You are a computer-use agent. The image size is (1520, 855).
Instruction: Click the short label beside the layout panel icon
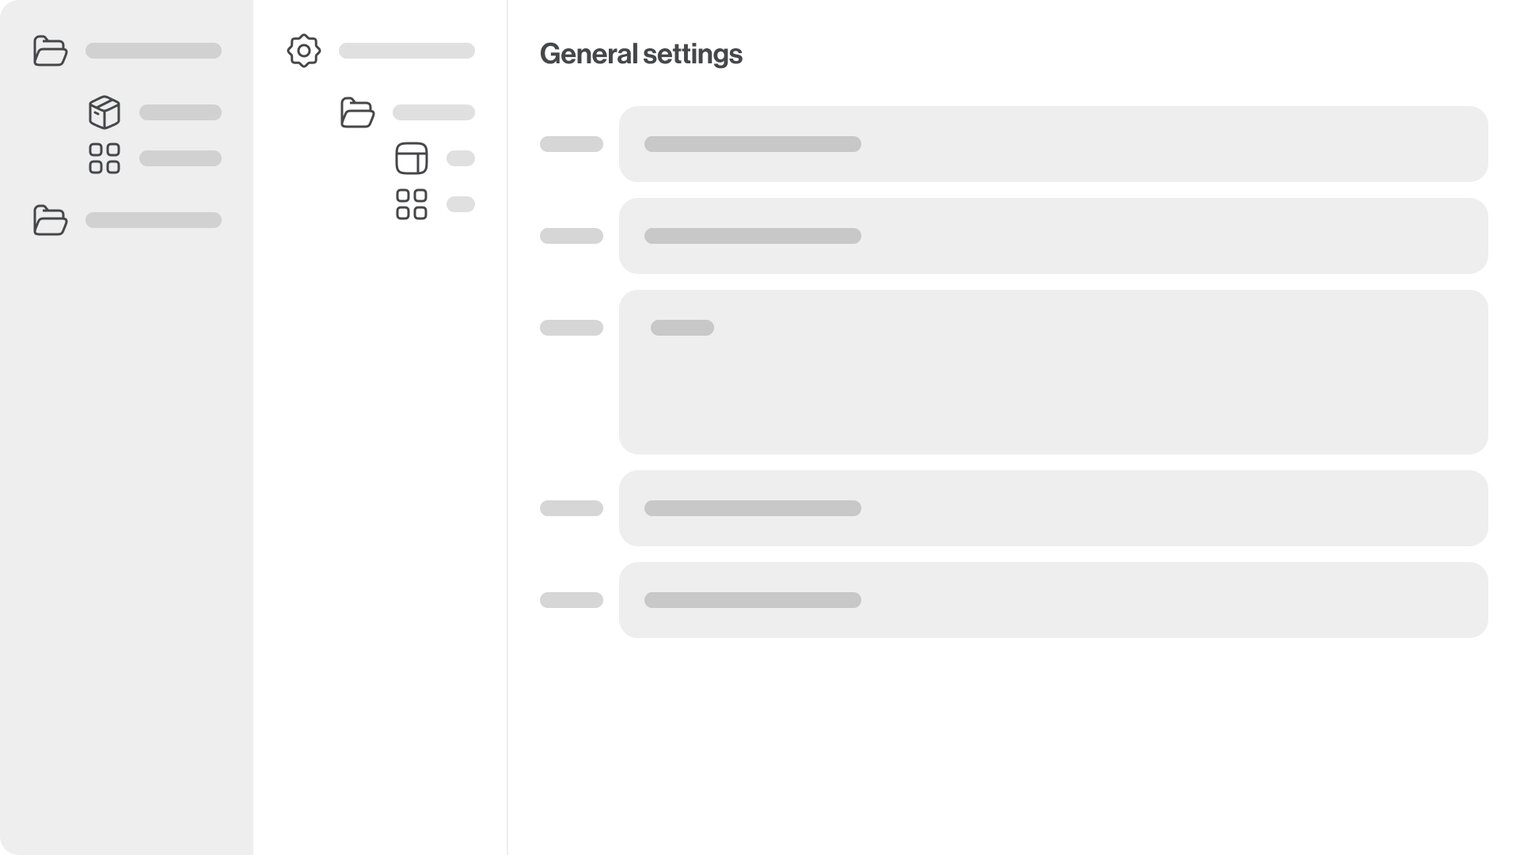460,158
